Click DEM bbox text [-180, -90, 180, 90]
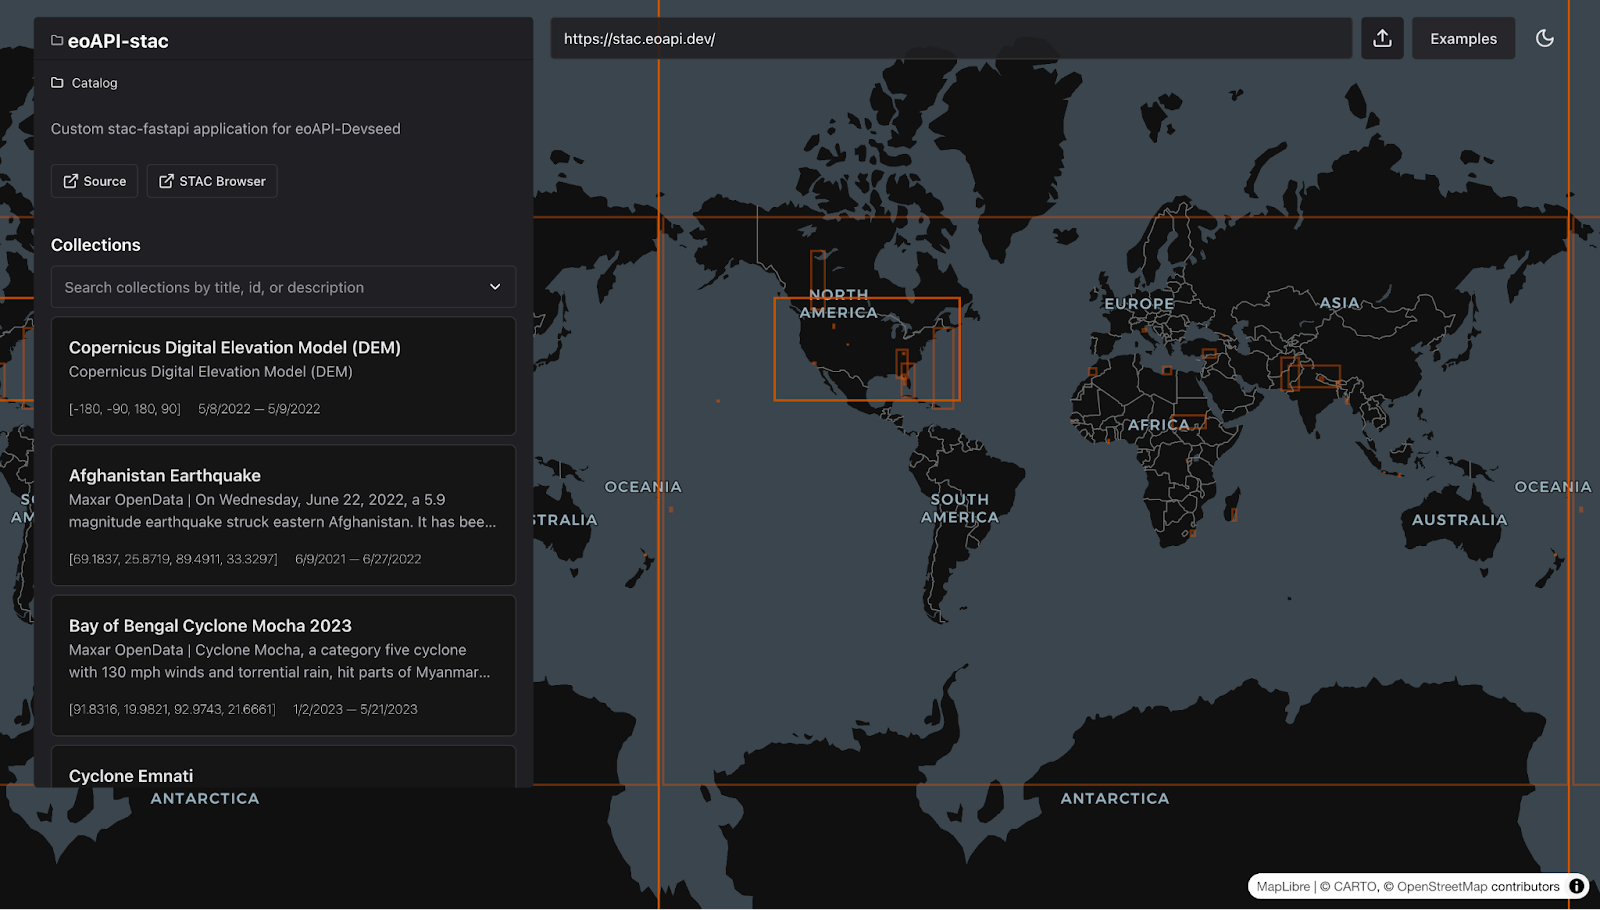Image resolution: width=1600 pixels, height=910 pixels. [x=125, y=409]
